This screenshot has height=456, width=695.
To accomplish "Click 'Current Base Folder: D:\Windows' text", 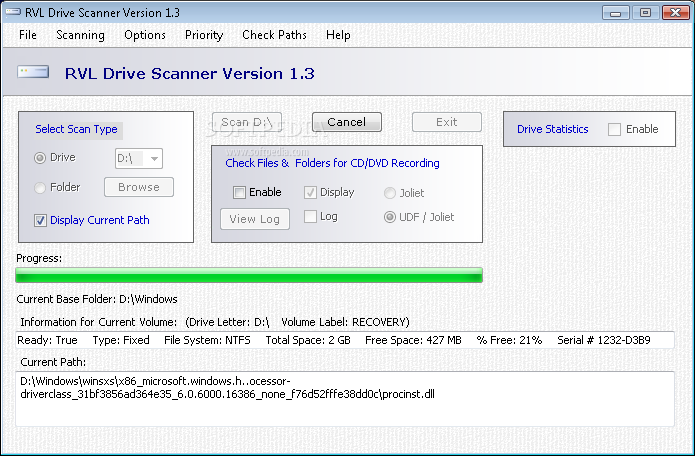I will tap(97, 299).
